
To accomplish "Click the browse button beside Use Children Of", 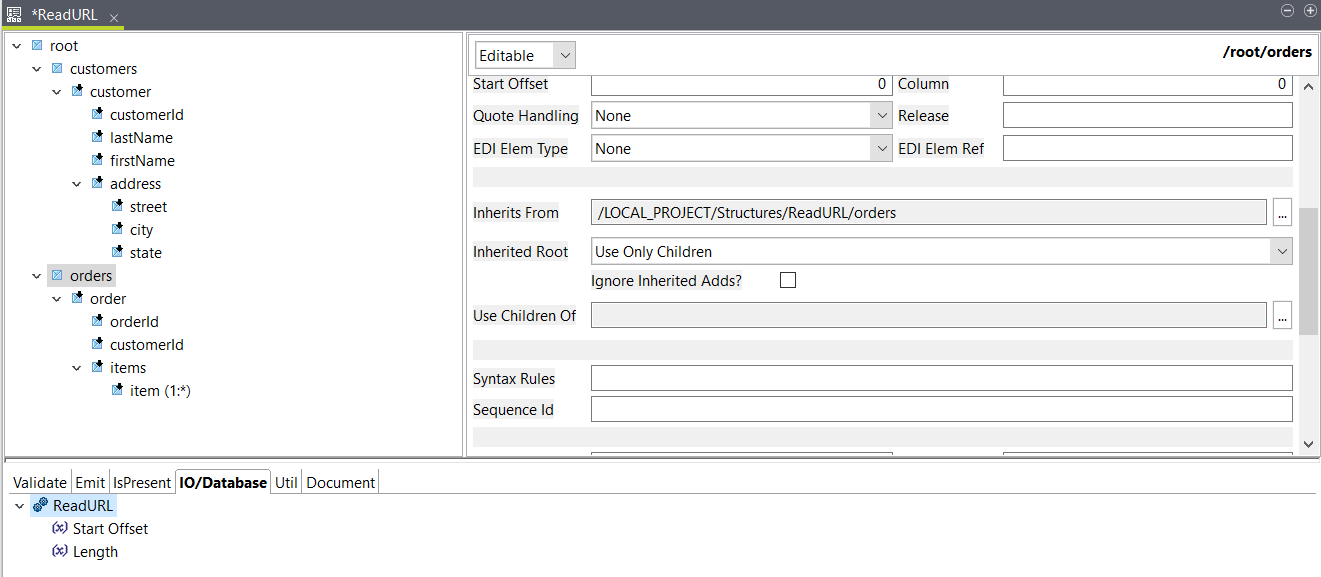I will pyautogui.click(x=1282, y=316).
